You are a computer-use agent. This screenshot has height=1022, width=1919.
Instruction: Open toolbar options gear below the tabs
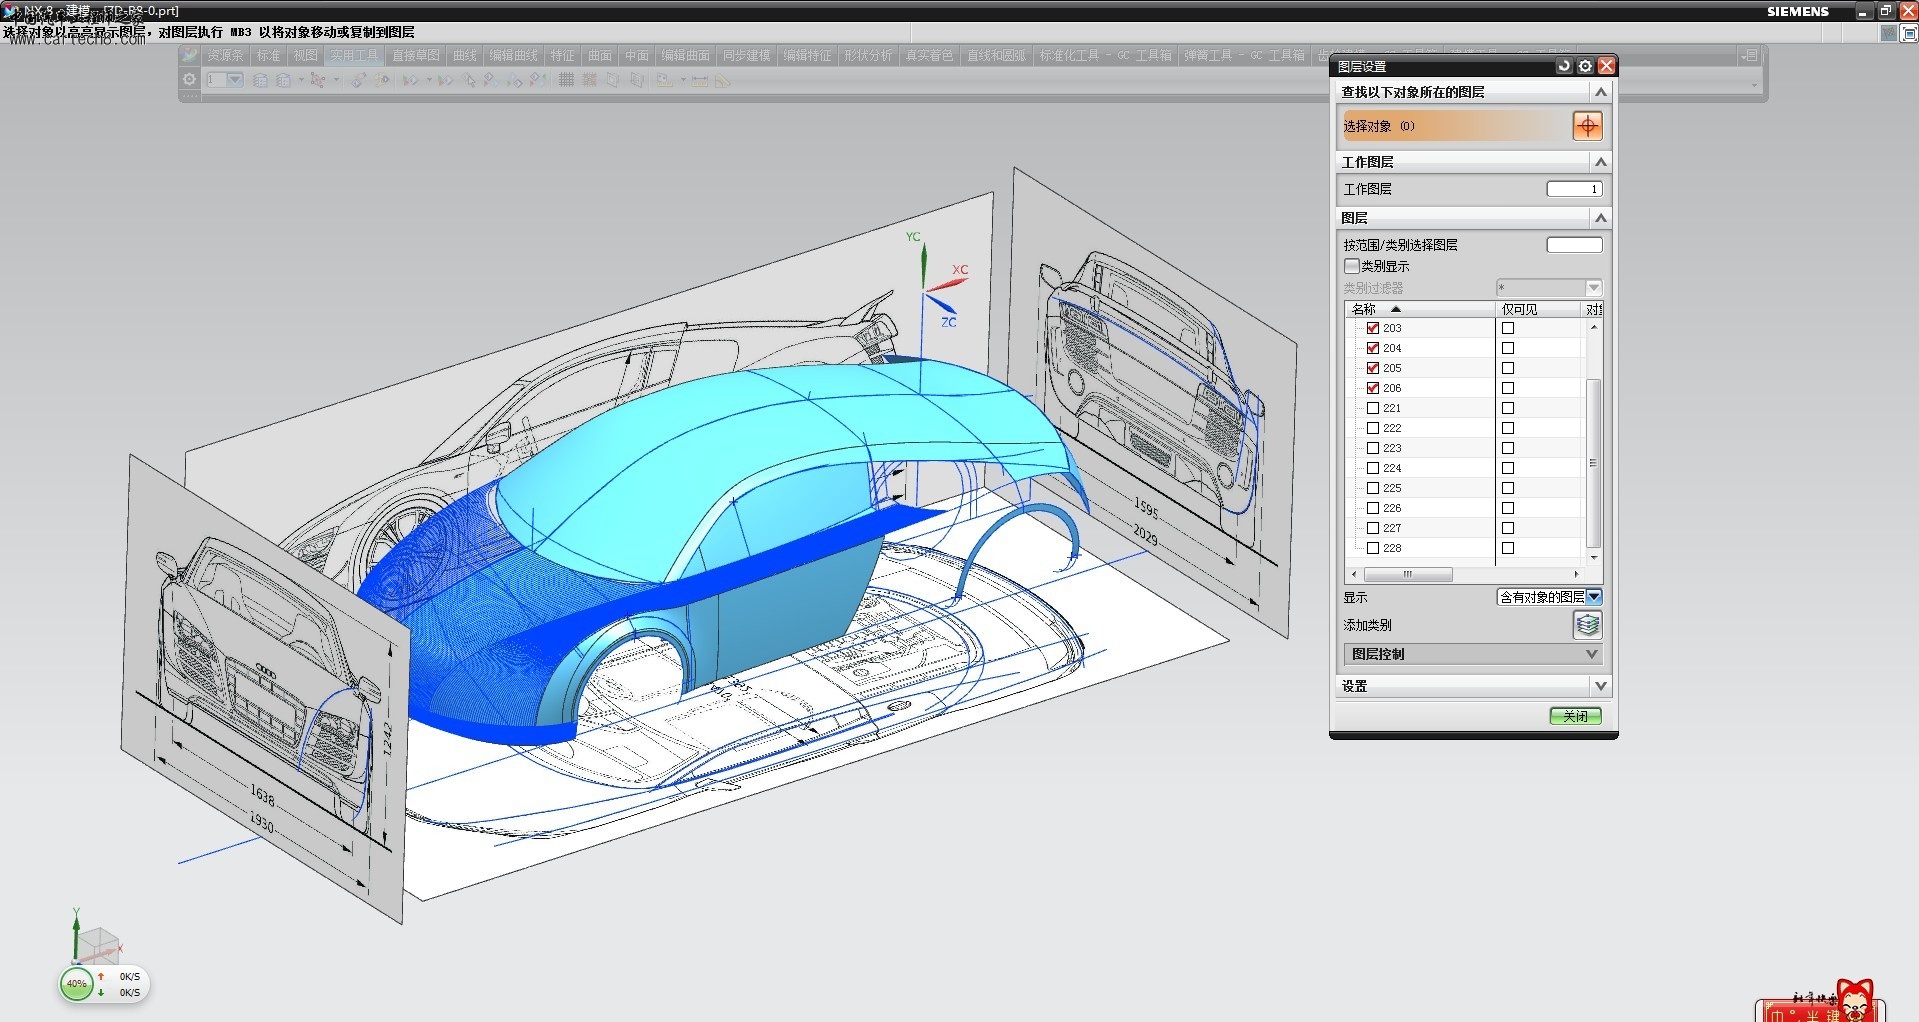pos(189,79)
